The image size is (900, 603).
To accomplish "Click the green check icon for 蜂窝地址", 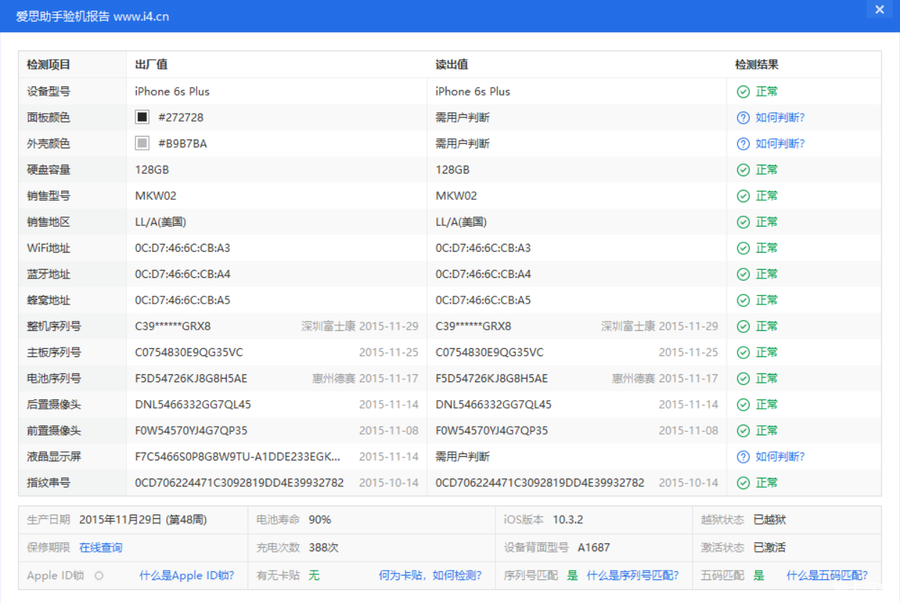I will click(x=743, y=300).
